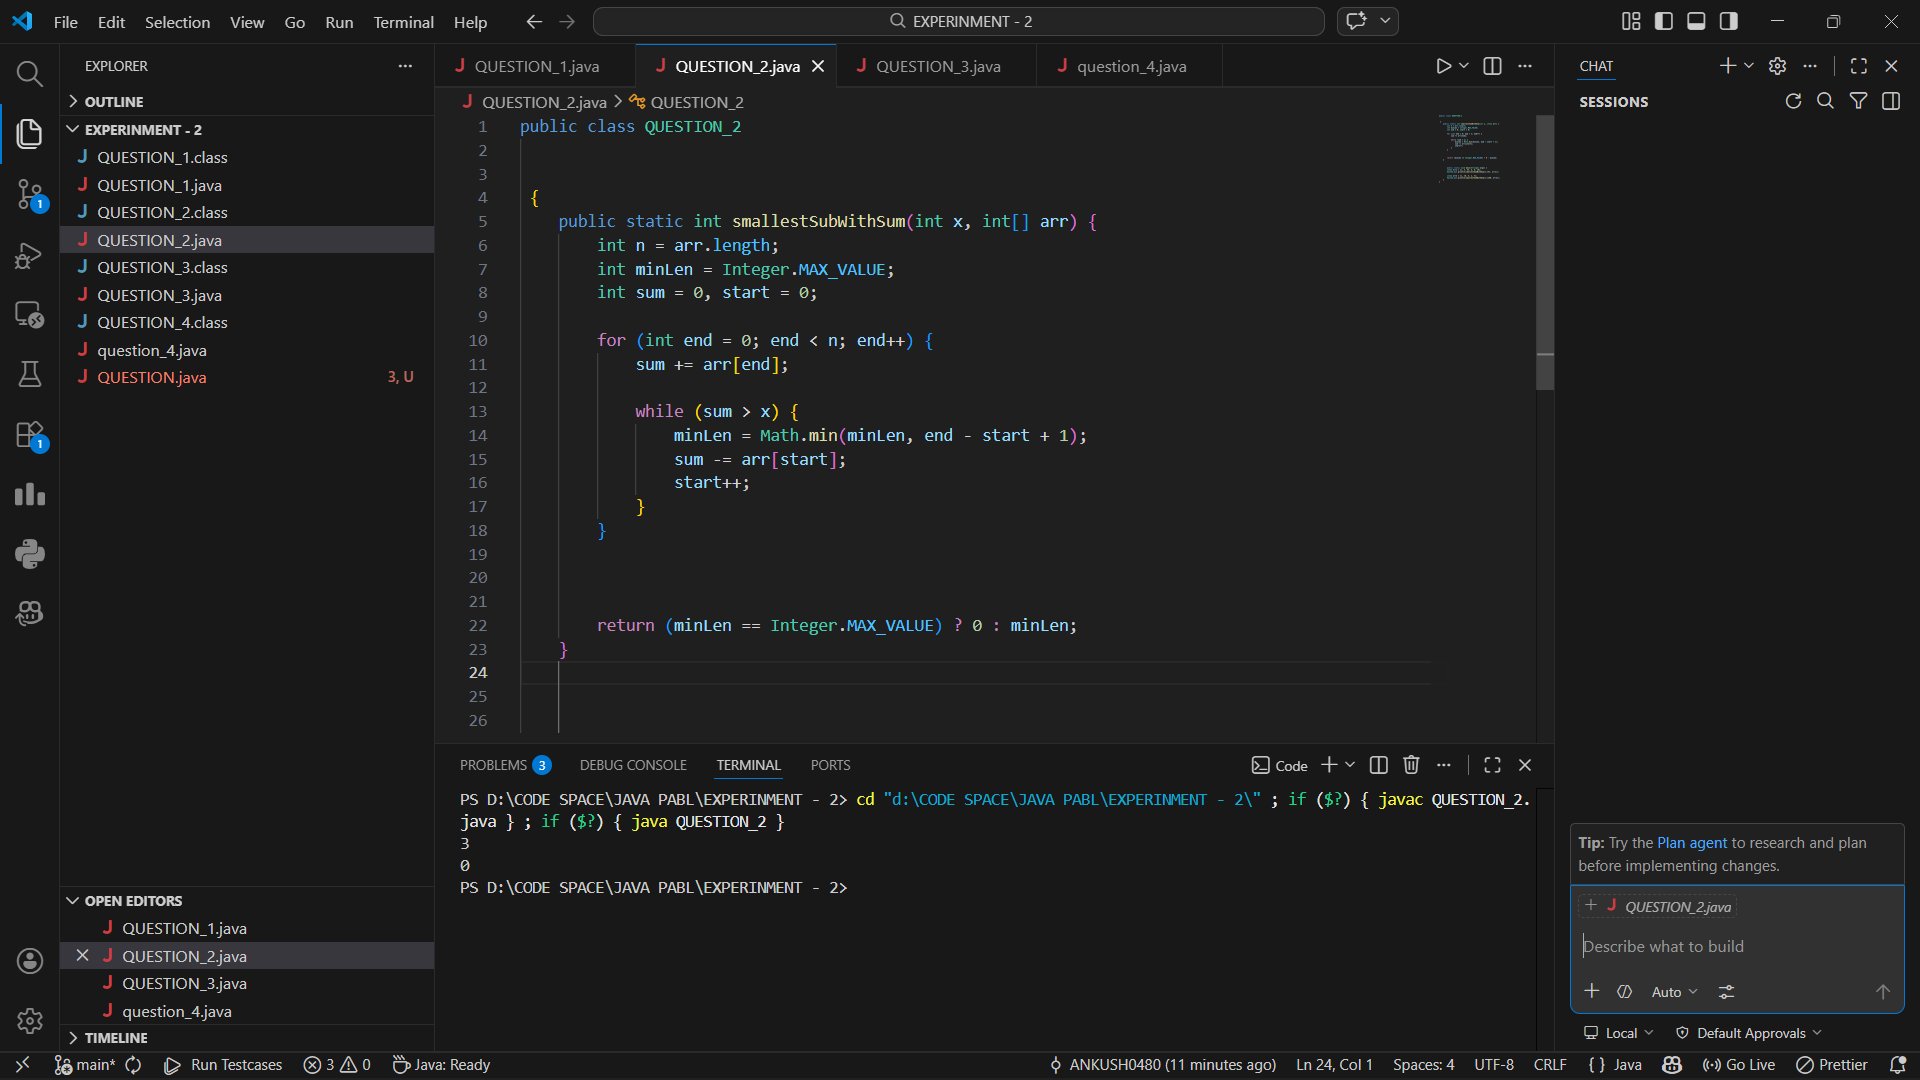
Task: Expand the TIMELINE section
Action: pyautogui.click(x=115, y=1038)
